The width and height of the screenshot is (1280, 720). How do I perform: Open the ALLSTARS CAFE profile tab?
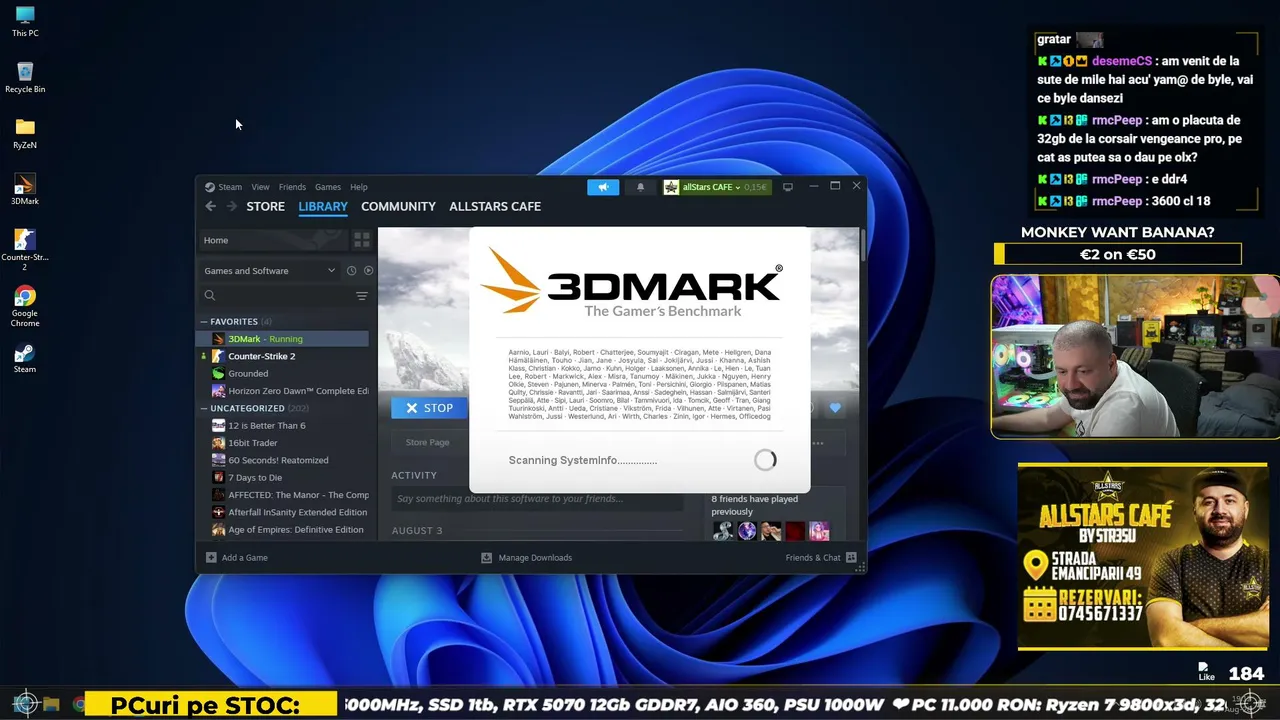(x=495, y=206)
